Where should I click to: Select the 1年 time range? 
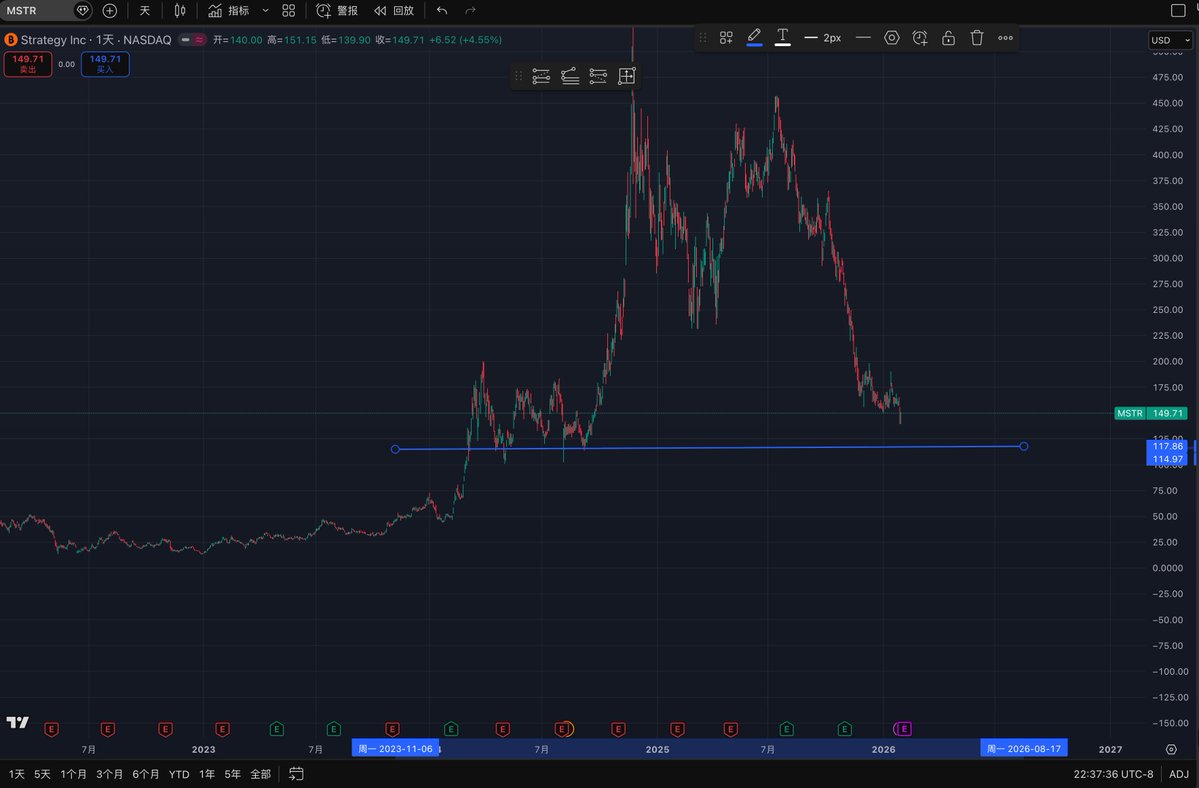tap(207, 774)
